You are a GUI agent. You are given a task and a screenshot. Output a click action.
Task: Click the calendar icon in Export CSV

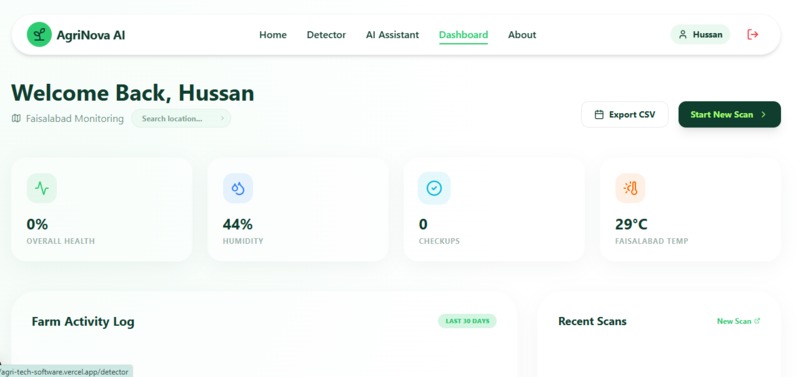pyautogui.click(x=599, y=115)
